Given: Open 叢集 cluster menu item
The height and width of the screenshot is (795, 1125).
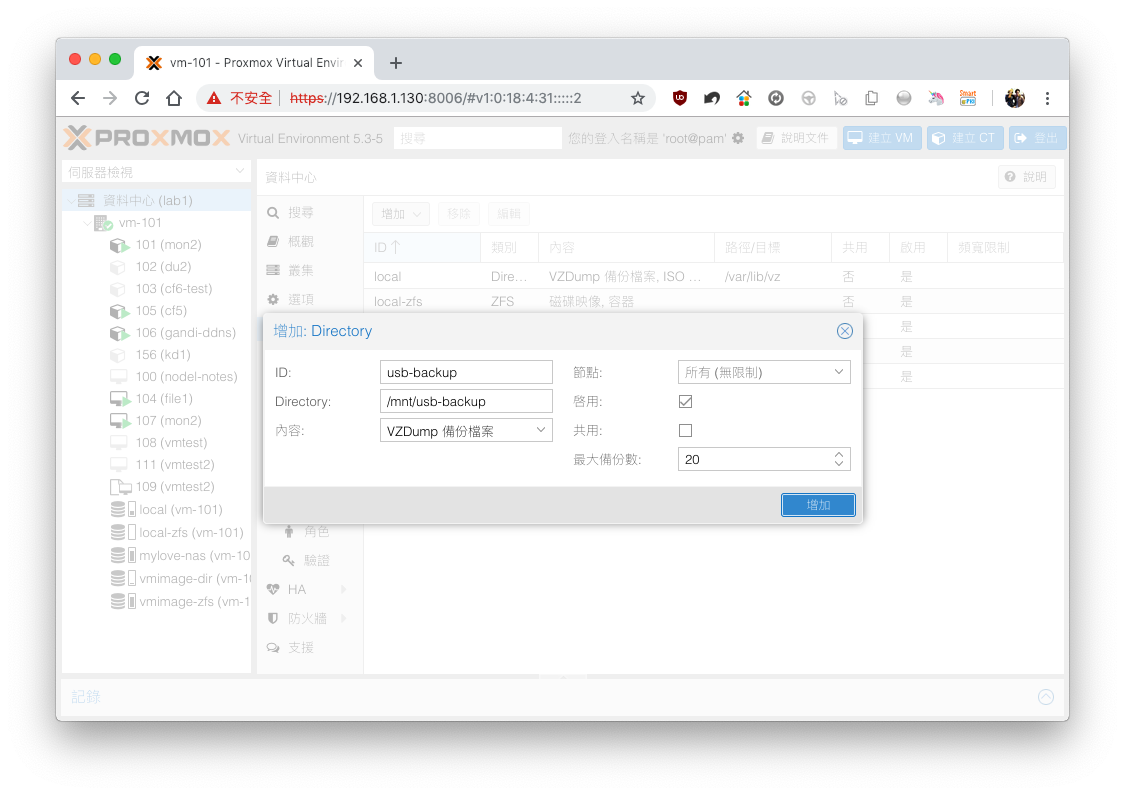Looking at the screenshot, I should 301,271.
